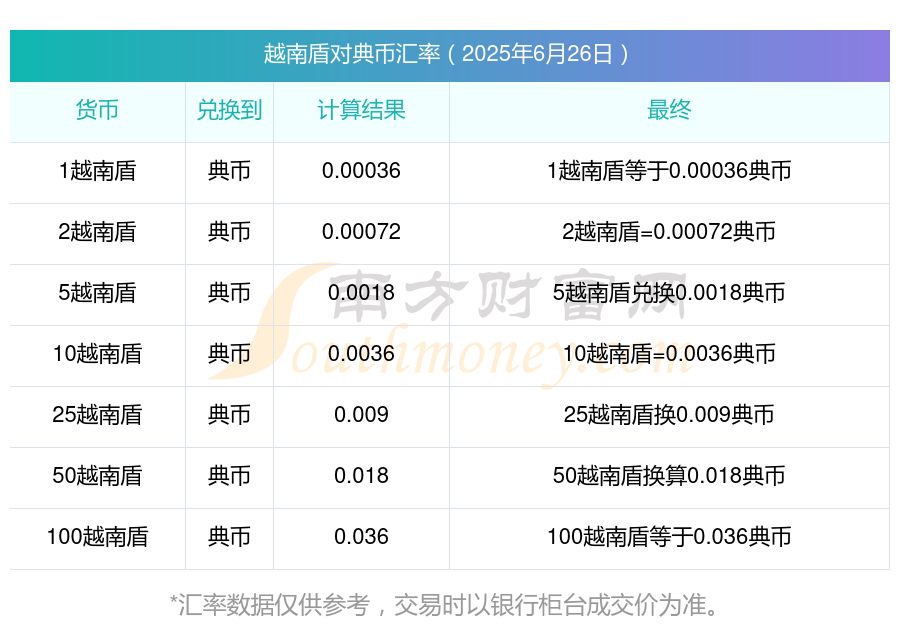The width and height of the screenshot is (900, 636).
Task: Select the 10越南盾 cell
Action: pyautogui.click(x=97, y=354)
